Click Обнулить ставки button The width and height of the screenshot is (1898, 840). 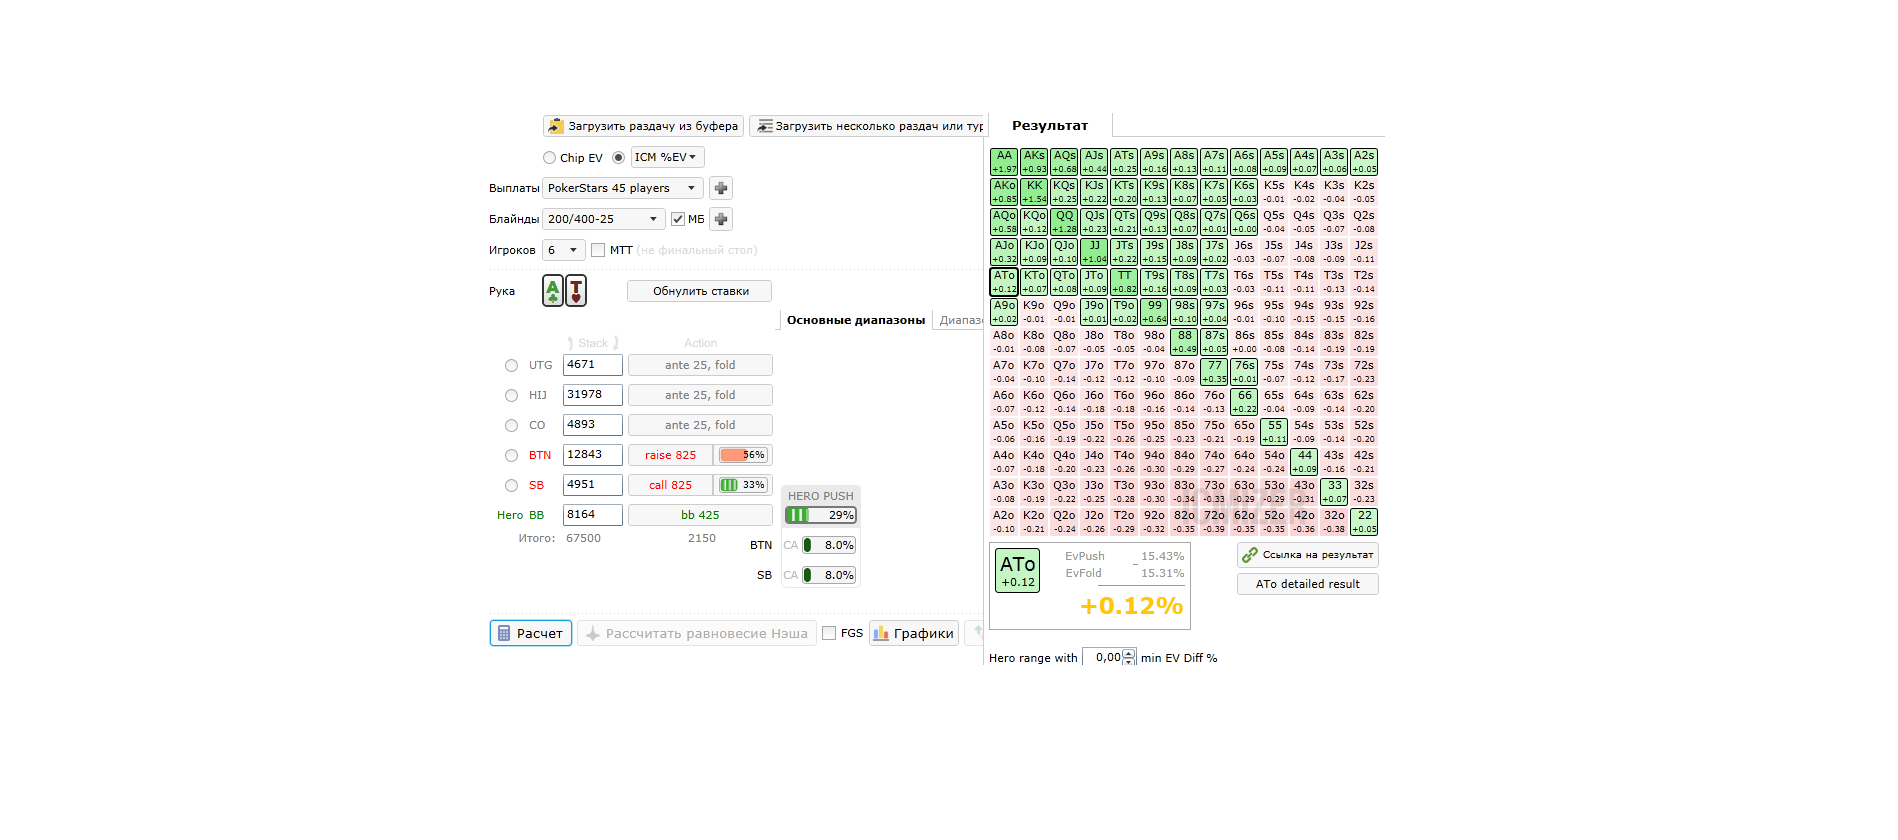(700, 291)
